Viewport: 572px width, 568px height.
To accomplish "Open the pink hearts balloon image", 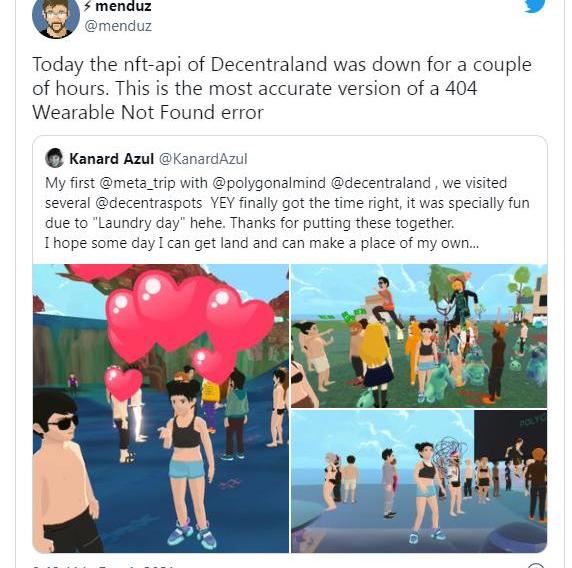I will click(161, 408).
